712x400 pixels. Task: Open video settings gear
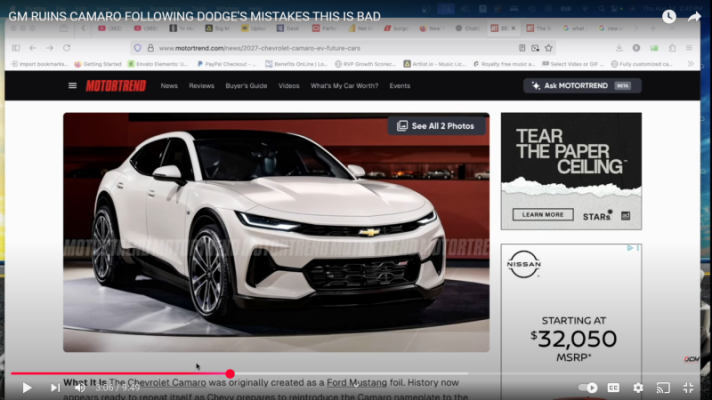point(638,388)
